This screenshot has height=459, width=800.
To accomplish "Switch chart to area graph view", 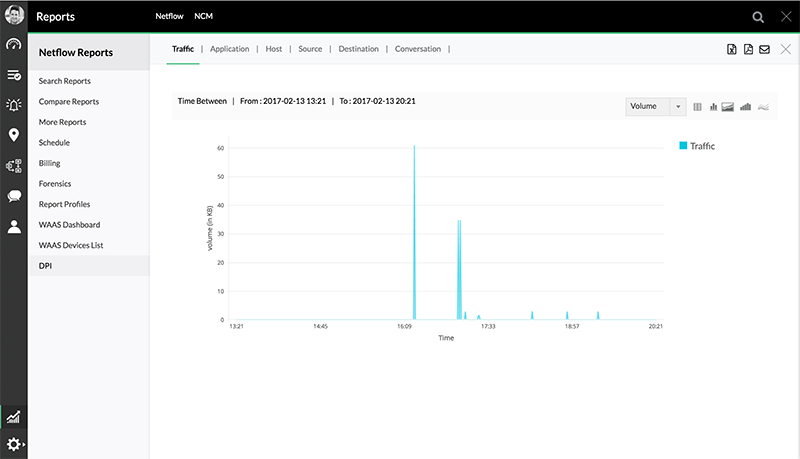I will (x=729, y=106).
